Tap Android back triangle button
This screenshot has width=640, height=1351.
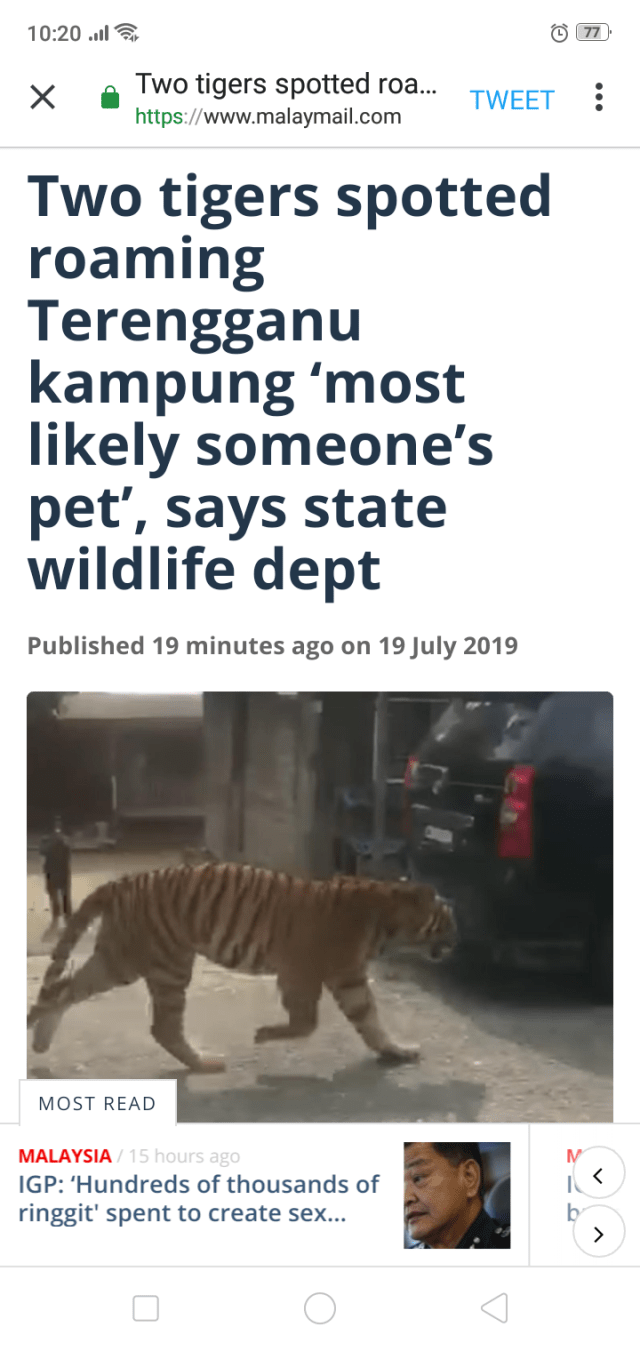(494, 1308)
